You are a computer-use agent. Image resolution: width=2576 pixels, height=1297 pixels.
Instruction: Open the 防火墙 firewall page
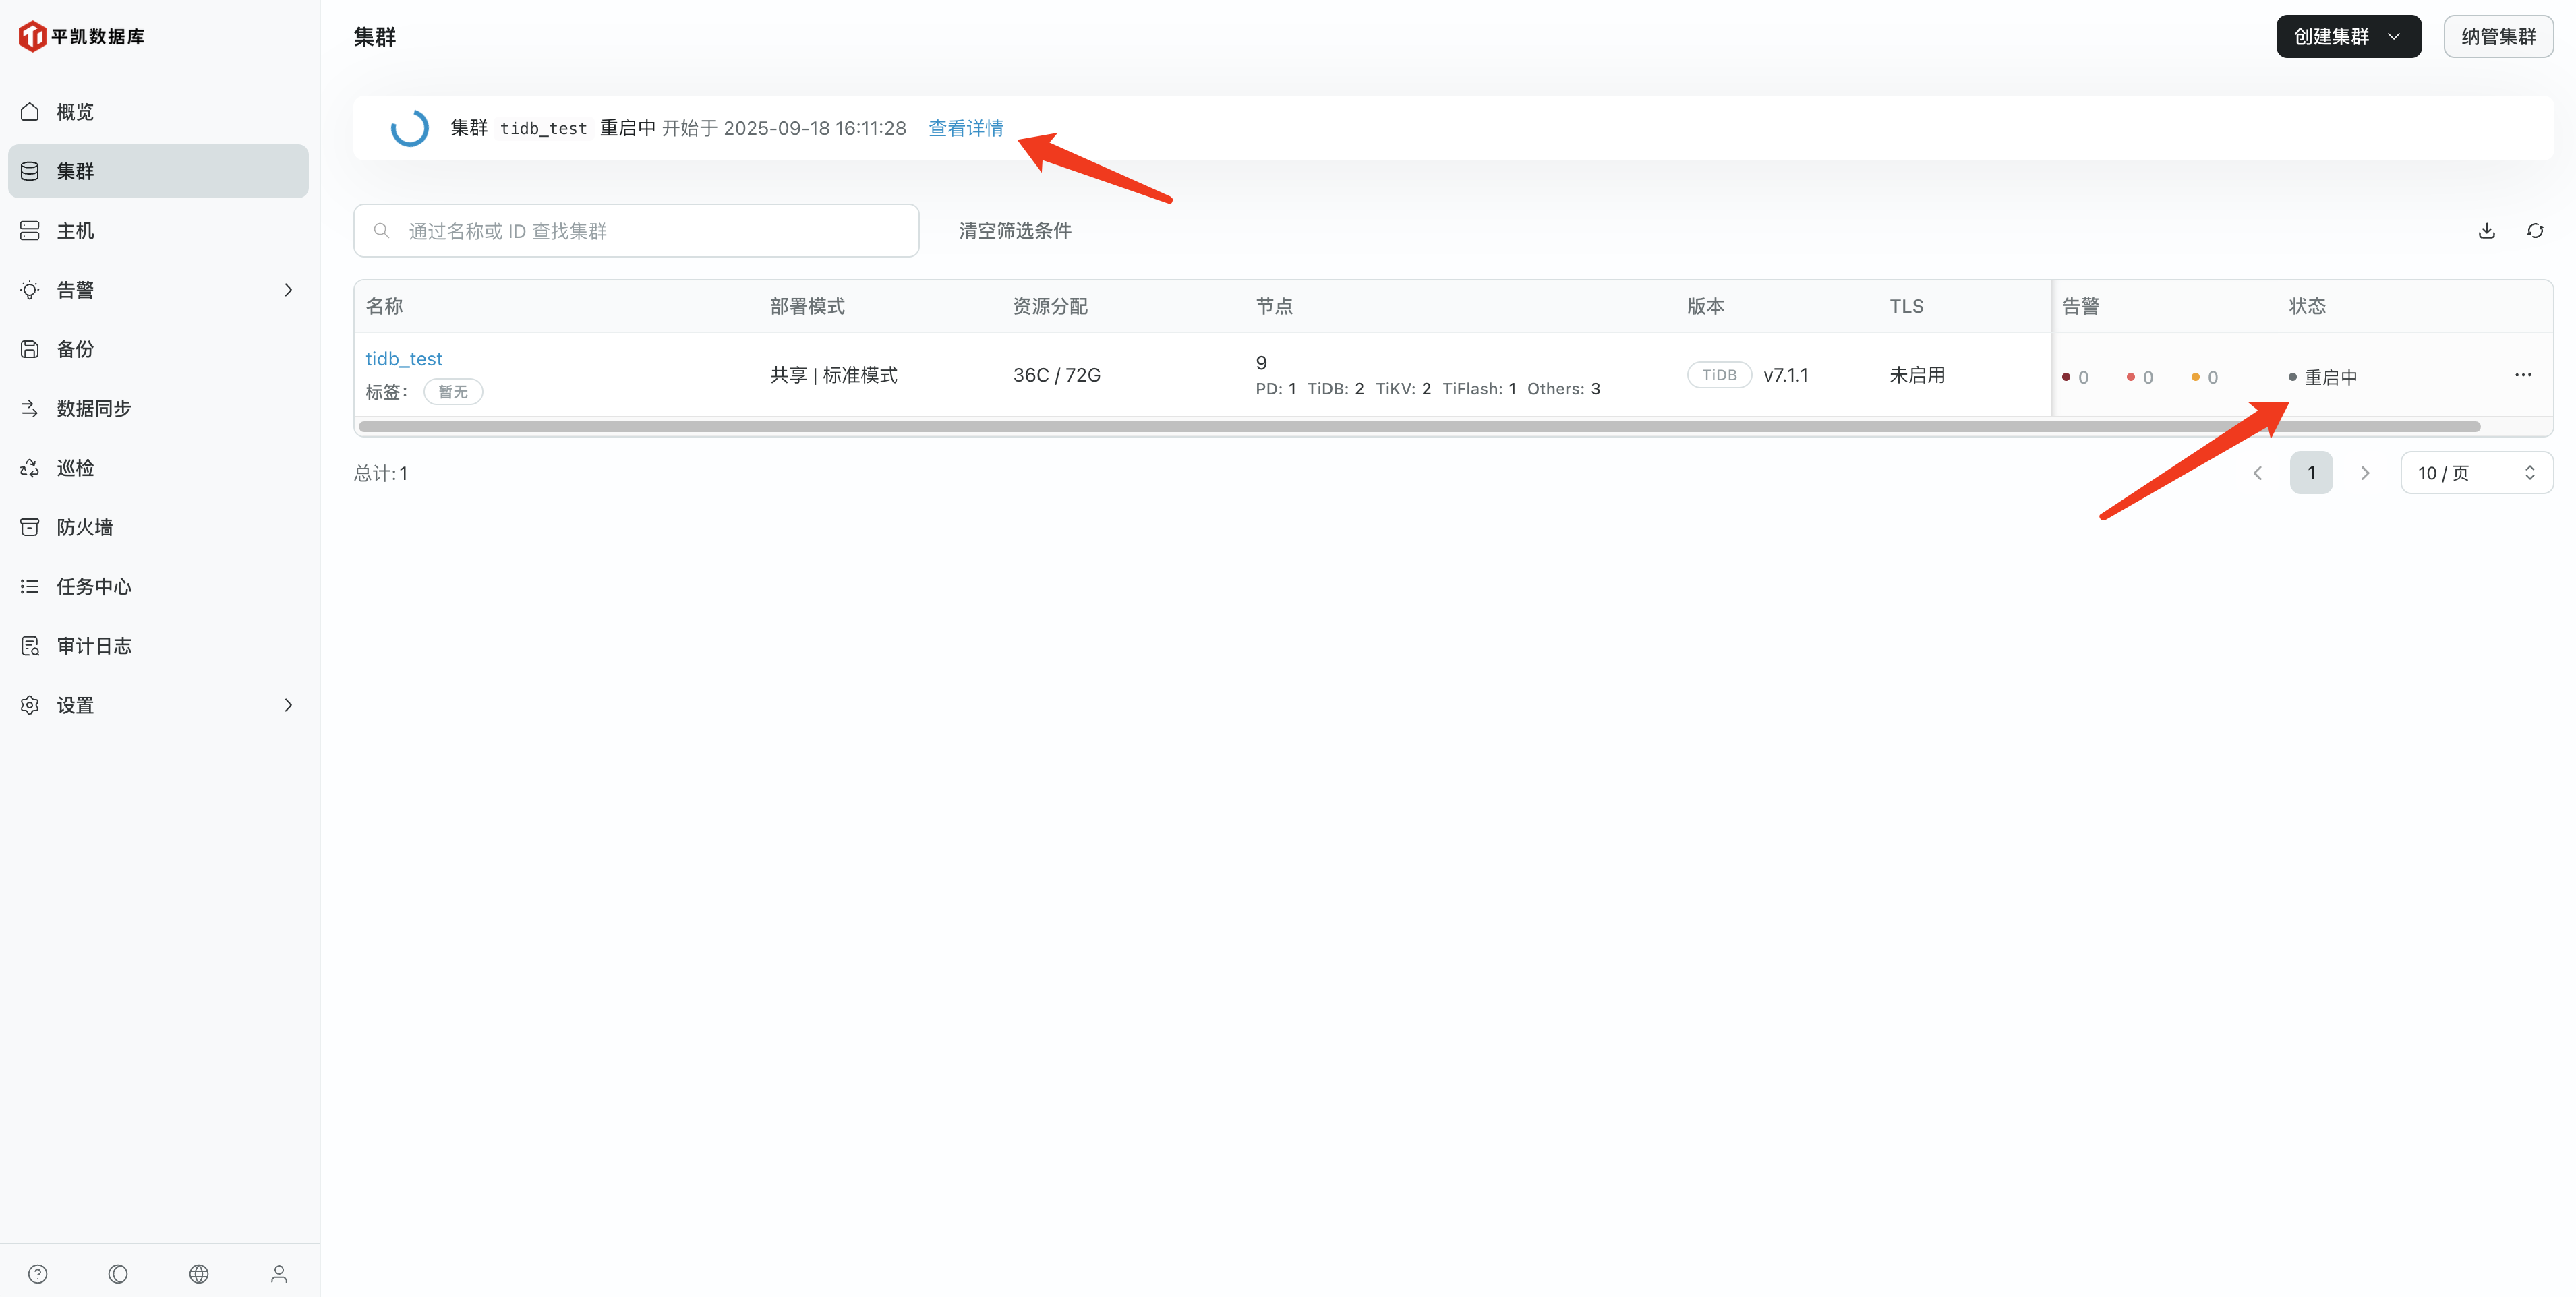tap(85, 526)
